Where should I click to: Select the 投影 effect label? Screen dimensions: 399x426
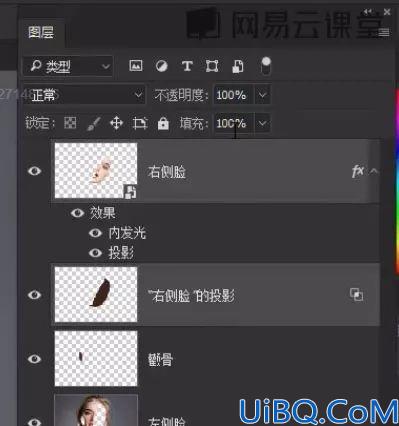tap(121, 253)
